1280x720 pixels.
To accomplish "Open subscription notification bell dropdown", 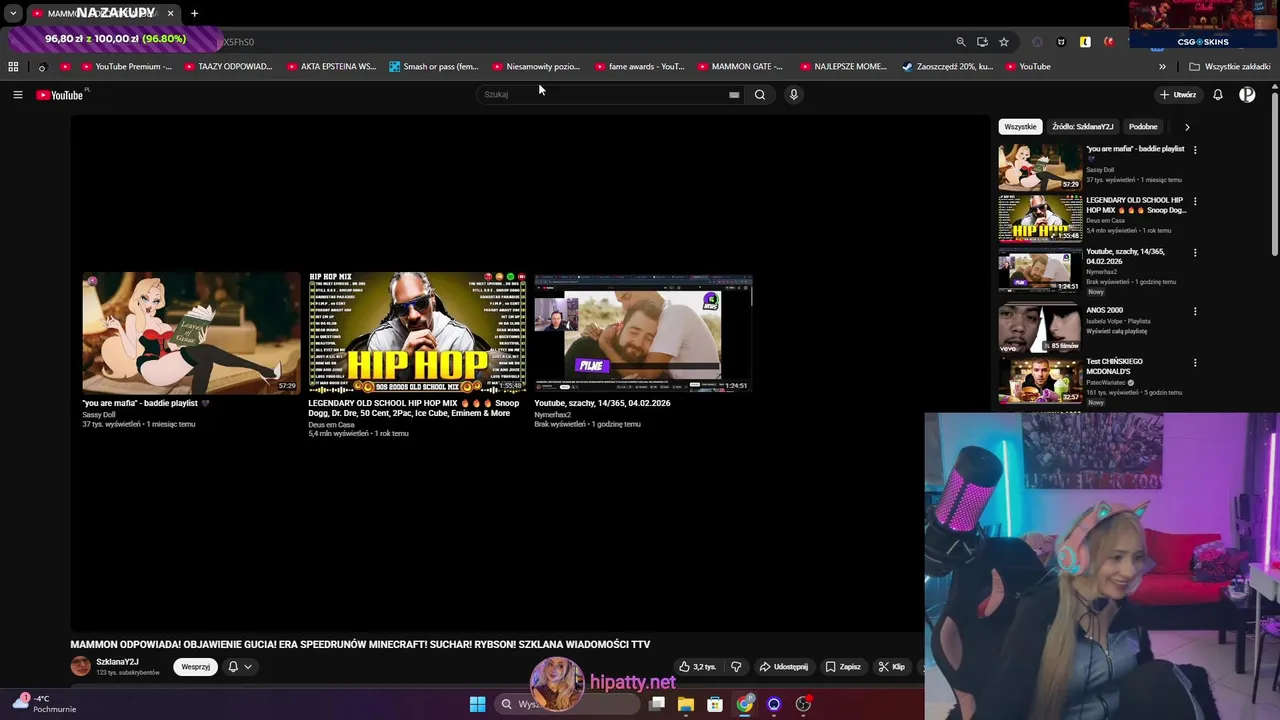I will pyautogui.click(x=240, y=667).
